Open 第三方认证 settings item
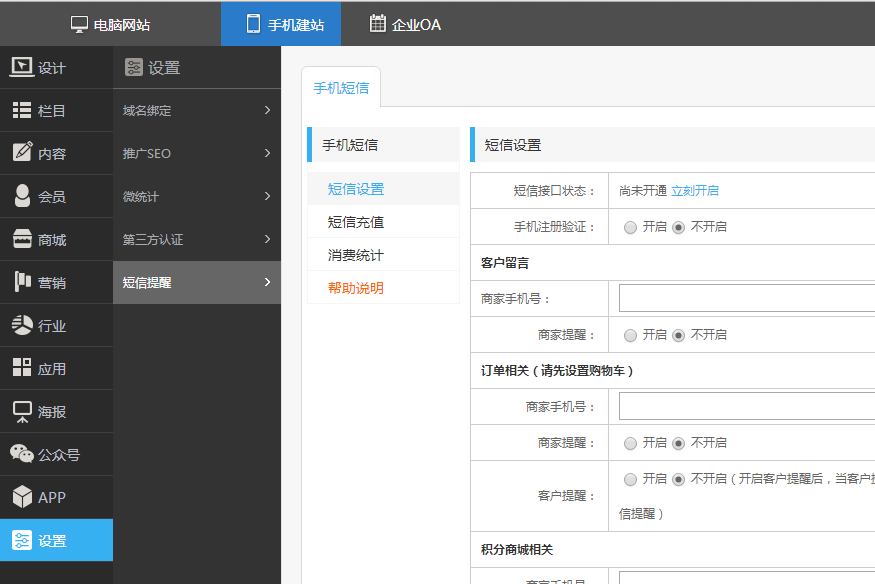Image resolution: width=875 pixels, height=584 pixels. tap(197, 239)
